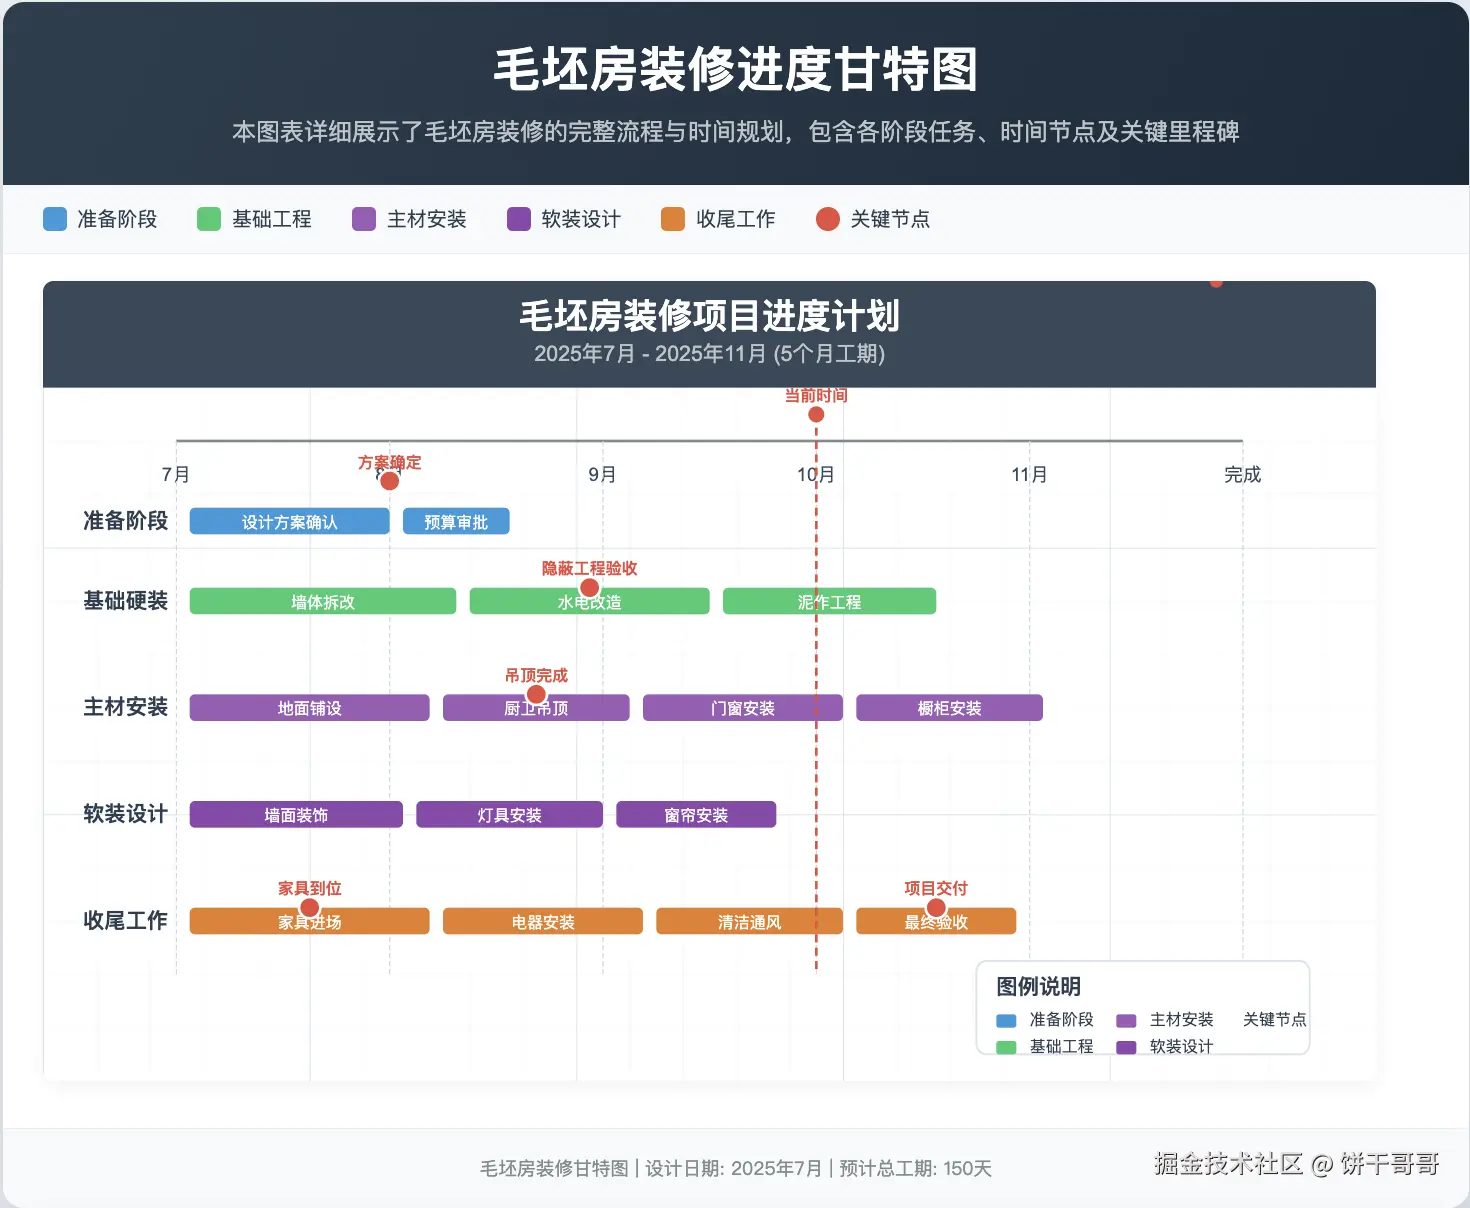
Task: Select the 家具到位 milestone dot
Action: pyautogui.click(x=310, y=907)
